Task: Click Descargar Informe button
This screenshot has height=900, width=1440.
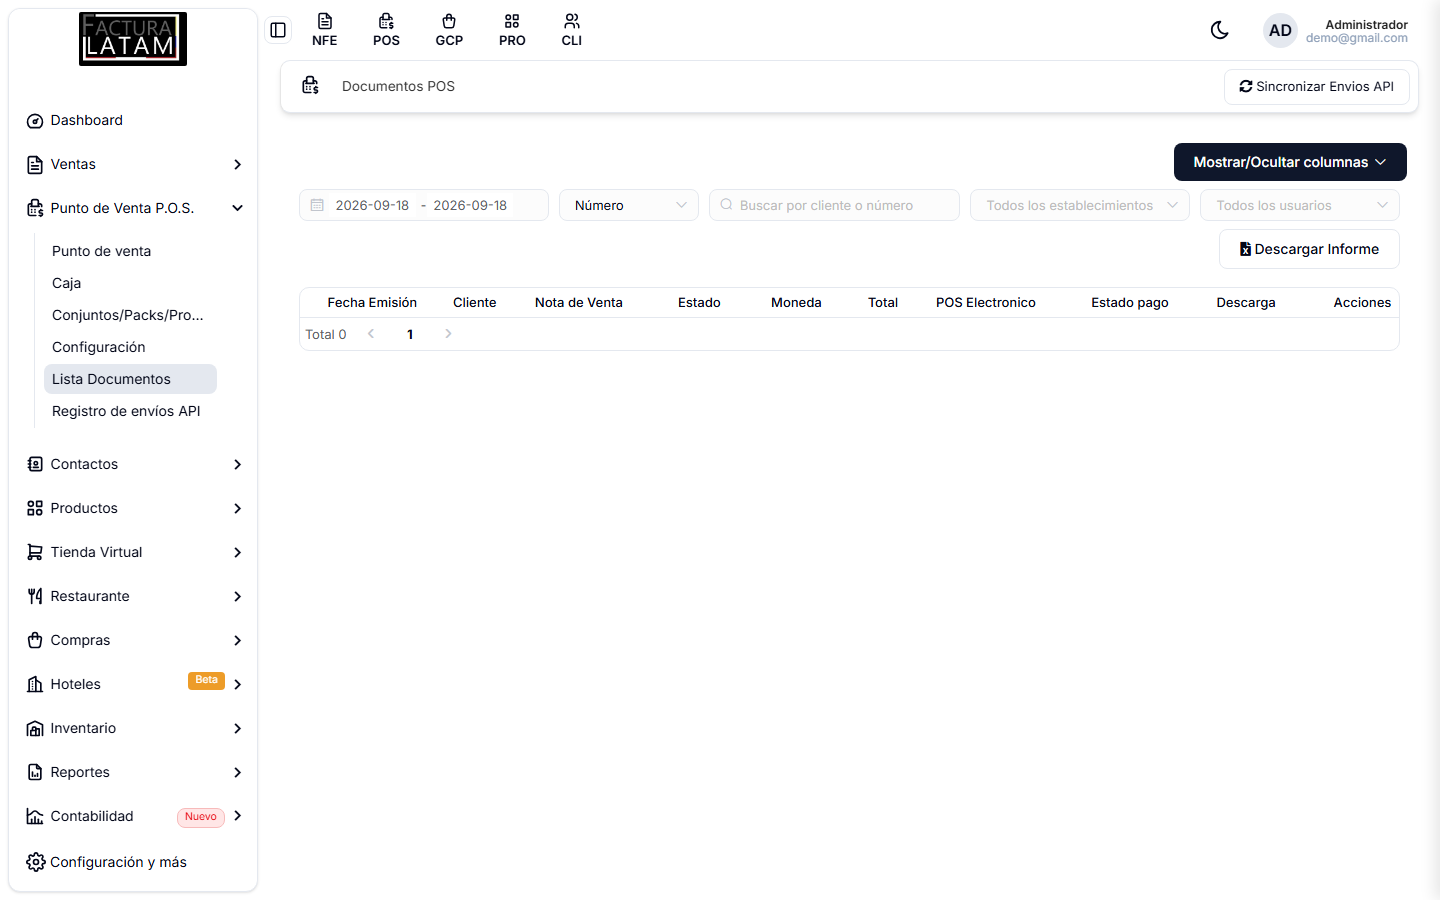Action: pyautogui.click(x=1309, y=249)
